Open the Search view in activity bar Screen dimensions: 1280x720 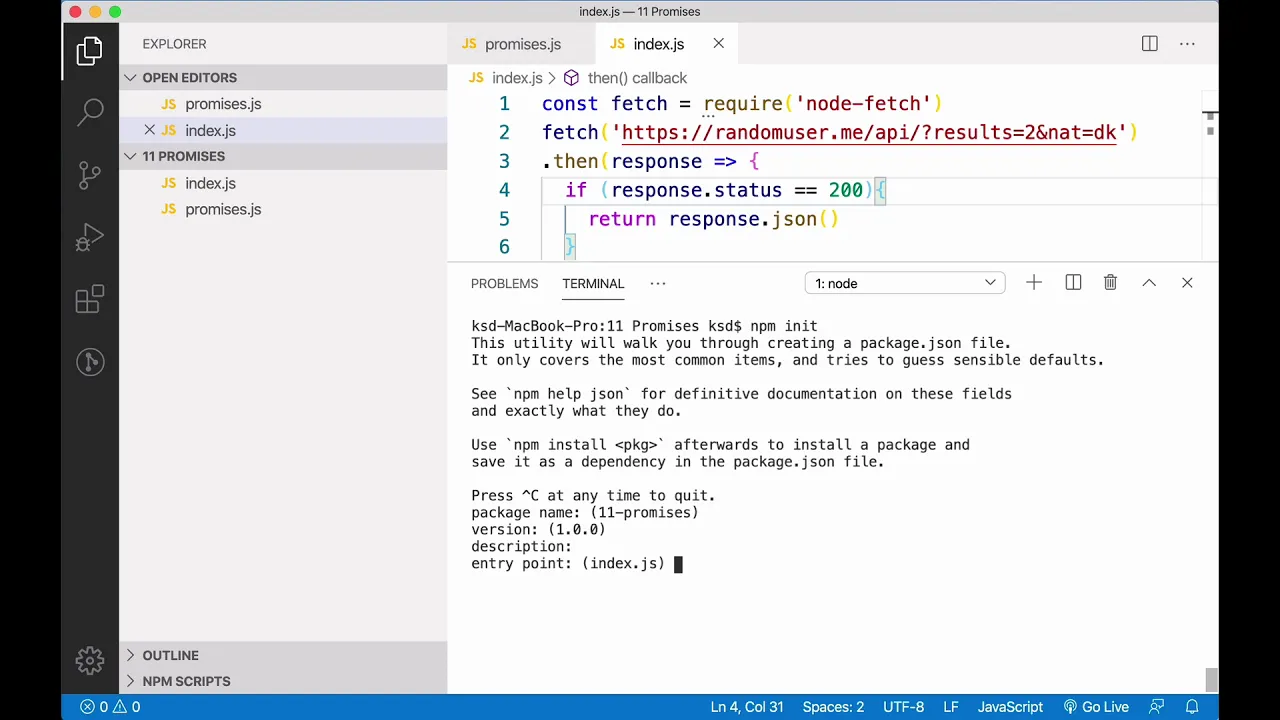[x=90, y=111]
